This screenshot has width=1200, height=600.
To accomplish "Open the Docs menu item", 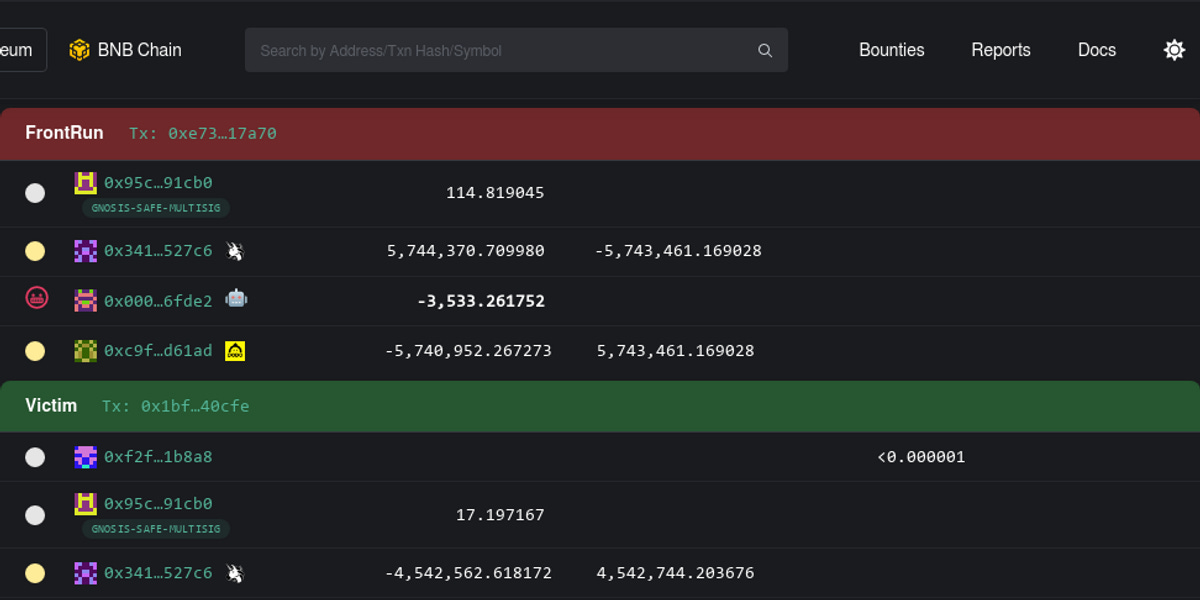I will [1097, 50].
